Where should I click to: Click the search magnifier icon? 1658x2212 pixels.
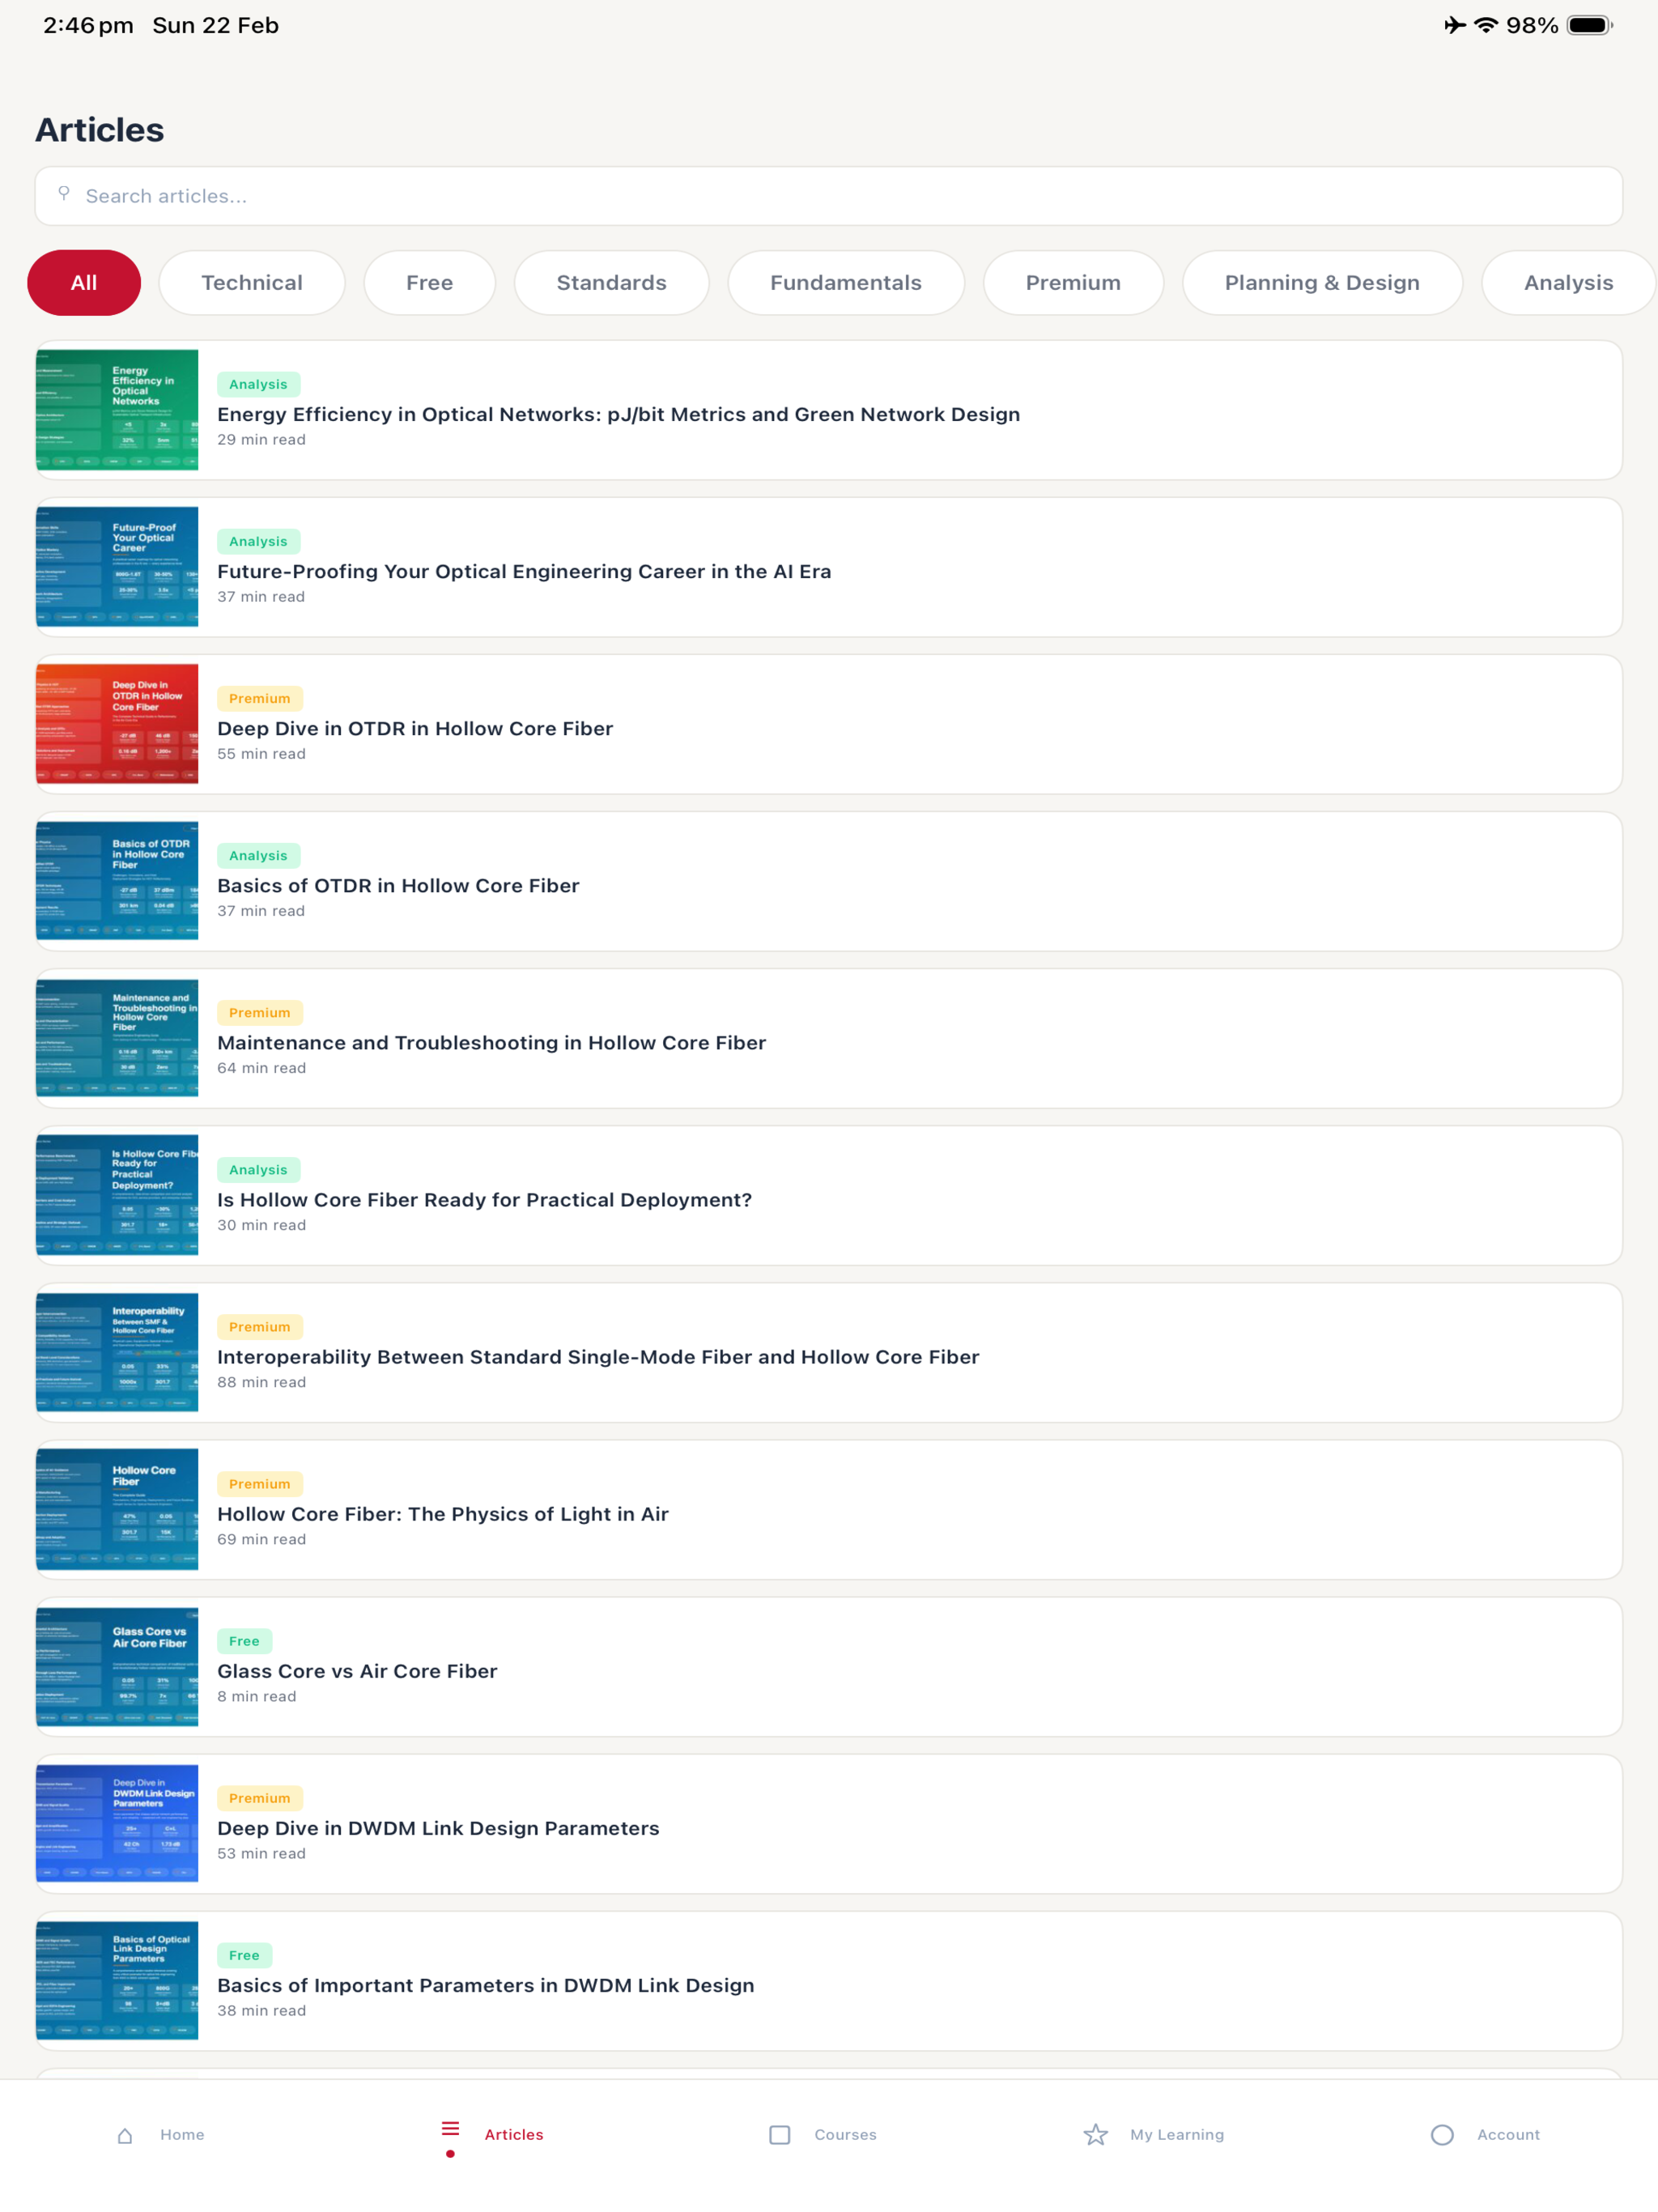point(64,194)
